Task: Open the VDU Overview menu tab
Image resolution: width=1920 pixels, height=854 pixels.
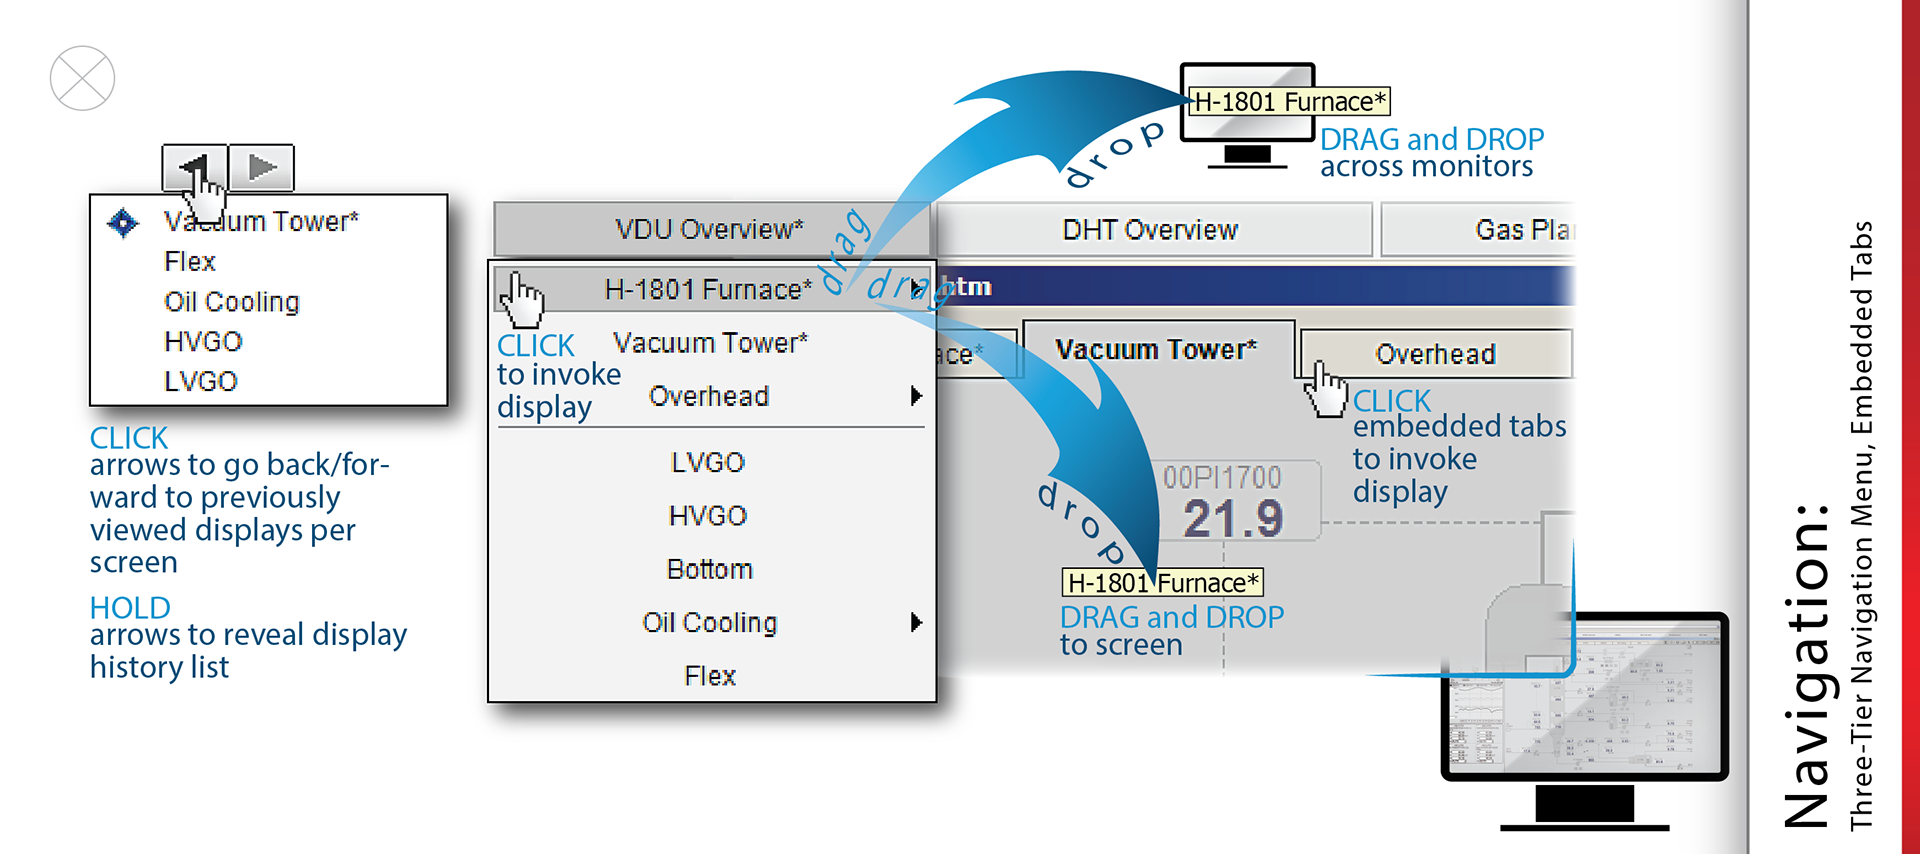Action: 709,229
